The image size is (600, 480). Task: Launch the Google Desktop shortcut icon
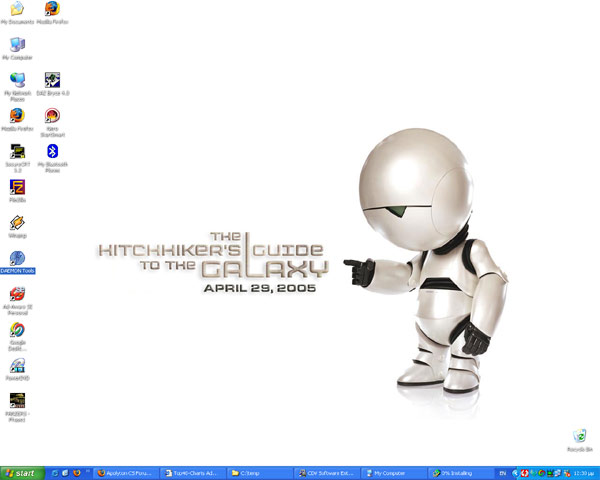pyautogui.click(x=17, y=331)
